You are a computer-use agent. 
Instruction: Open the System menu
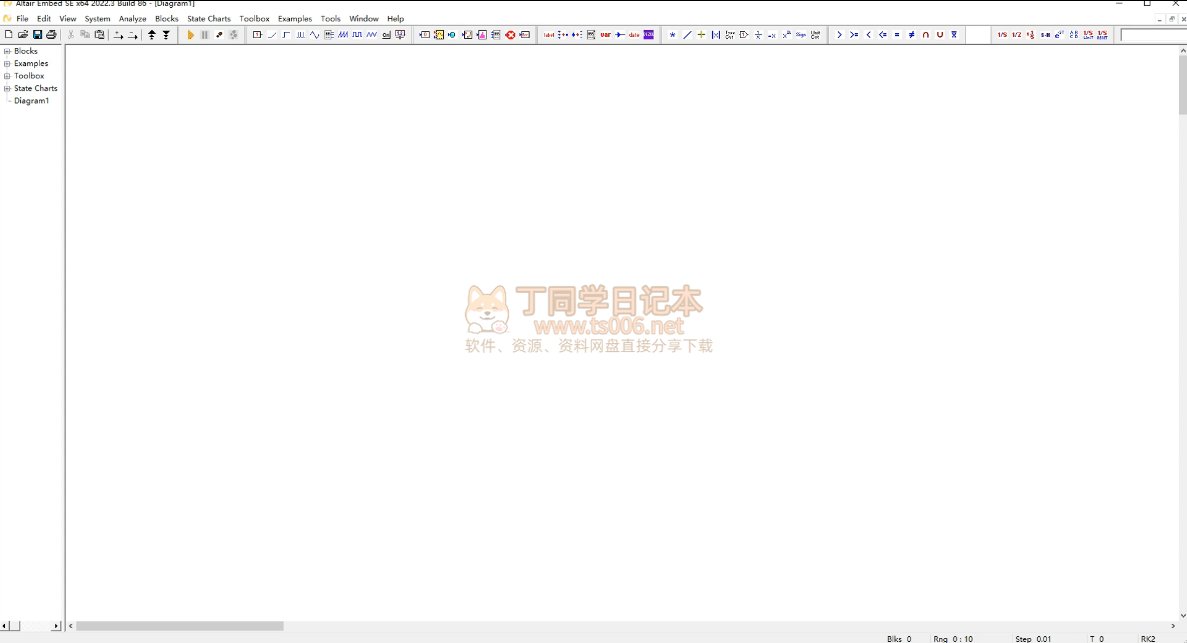pyautogui.click(x=97, y=19)
